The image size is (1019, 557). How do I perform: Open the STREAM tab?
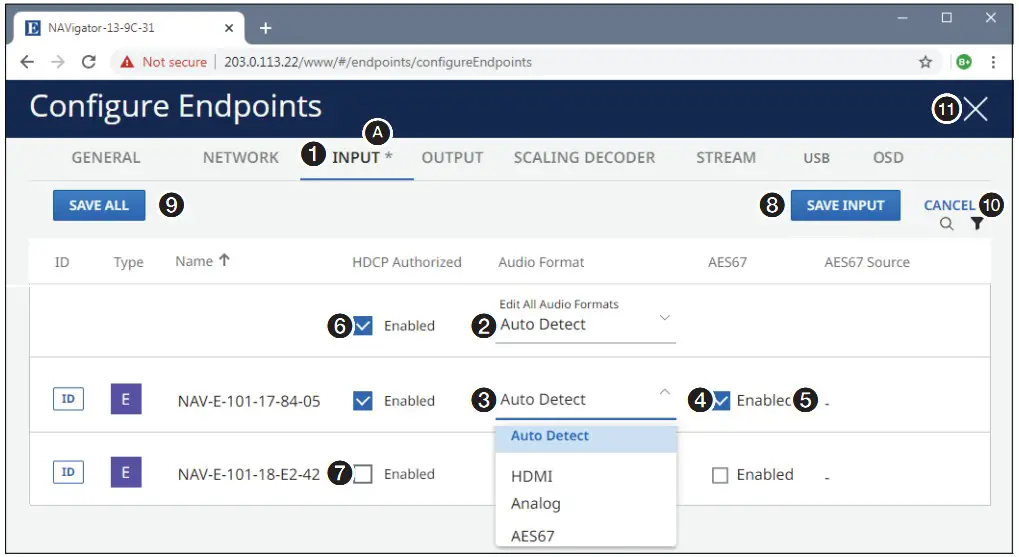[x=726, y=158]
